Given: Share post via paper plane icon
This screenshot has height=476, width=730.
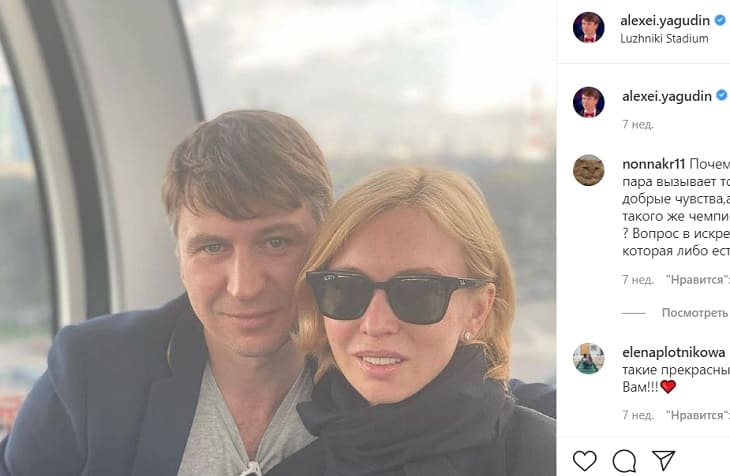Looking at the screenshot, I should tap(663, 460).
